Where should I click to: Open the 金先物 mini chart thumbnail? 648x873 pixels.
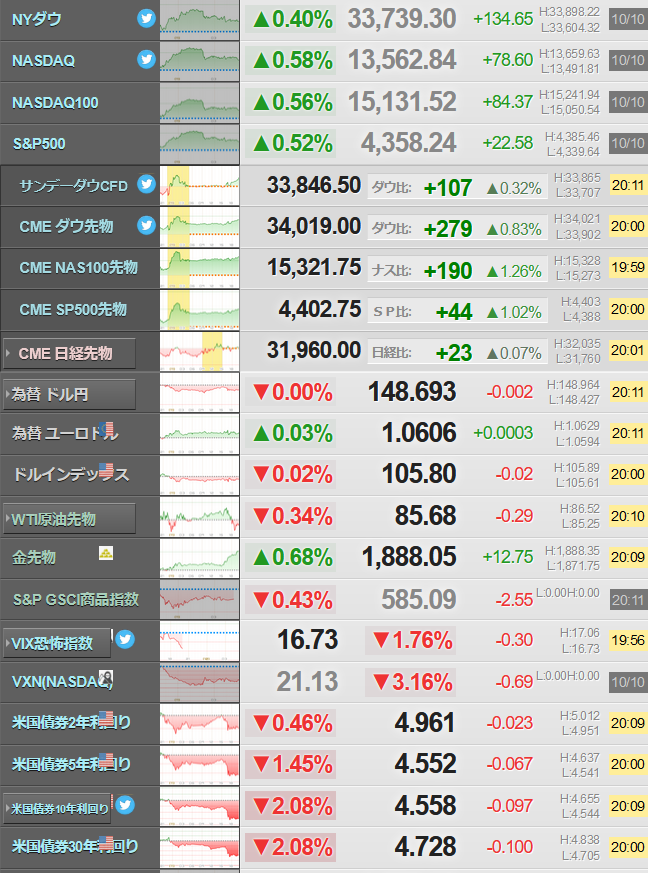(199, 558)
